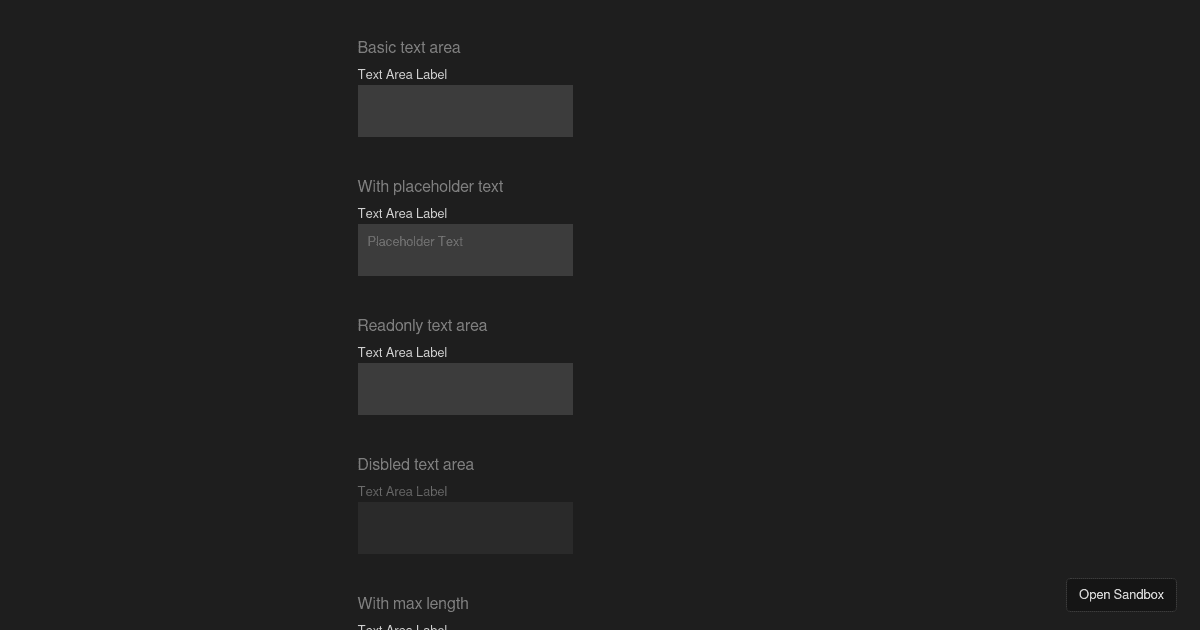Activate Open Sandbox in bottom right corner
The image size is (1200, 630).
(x=1121, y=594)
